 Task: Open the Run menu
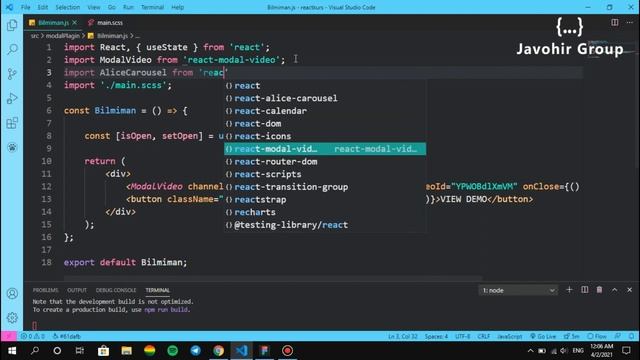tap(128, 7)
